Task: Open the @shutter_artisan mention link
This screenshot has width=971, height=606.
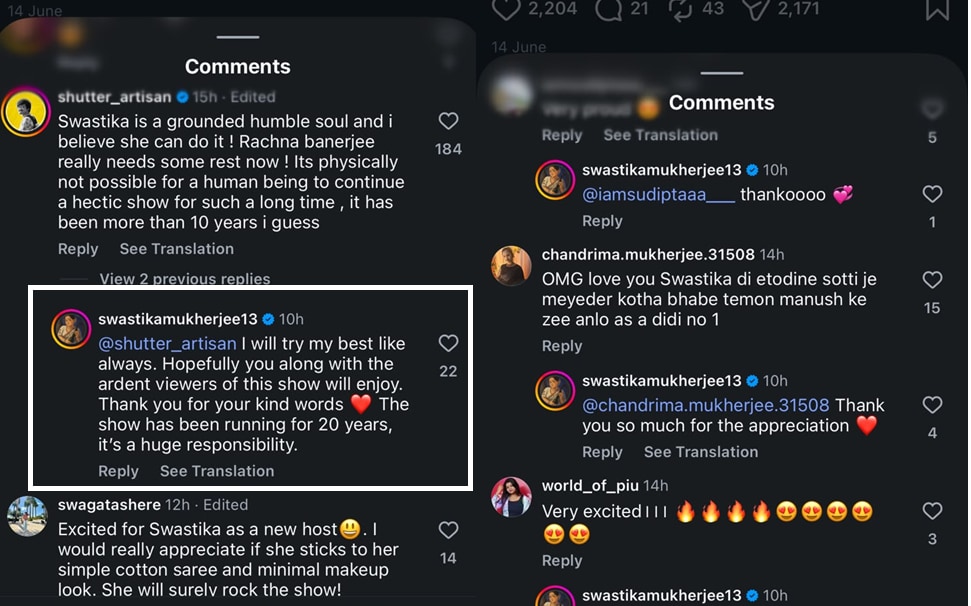Action: (167, 344)
